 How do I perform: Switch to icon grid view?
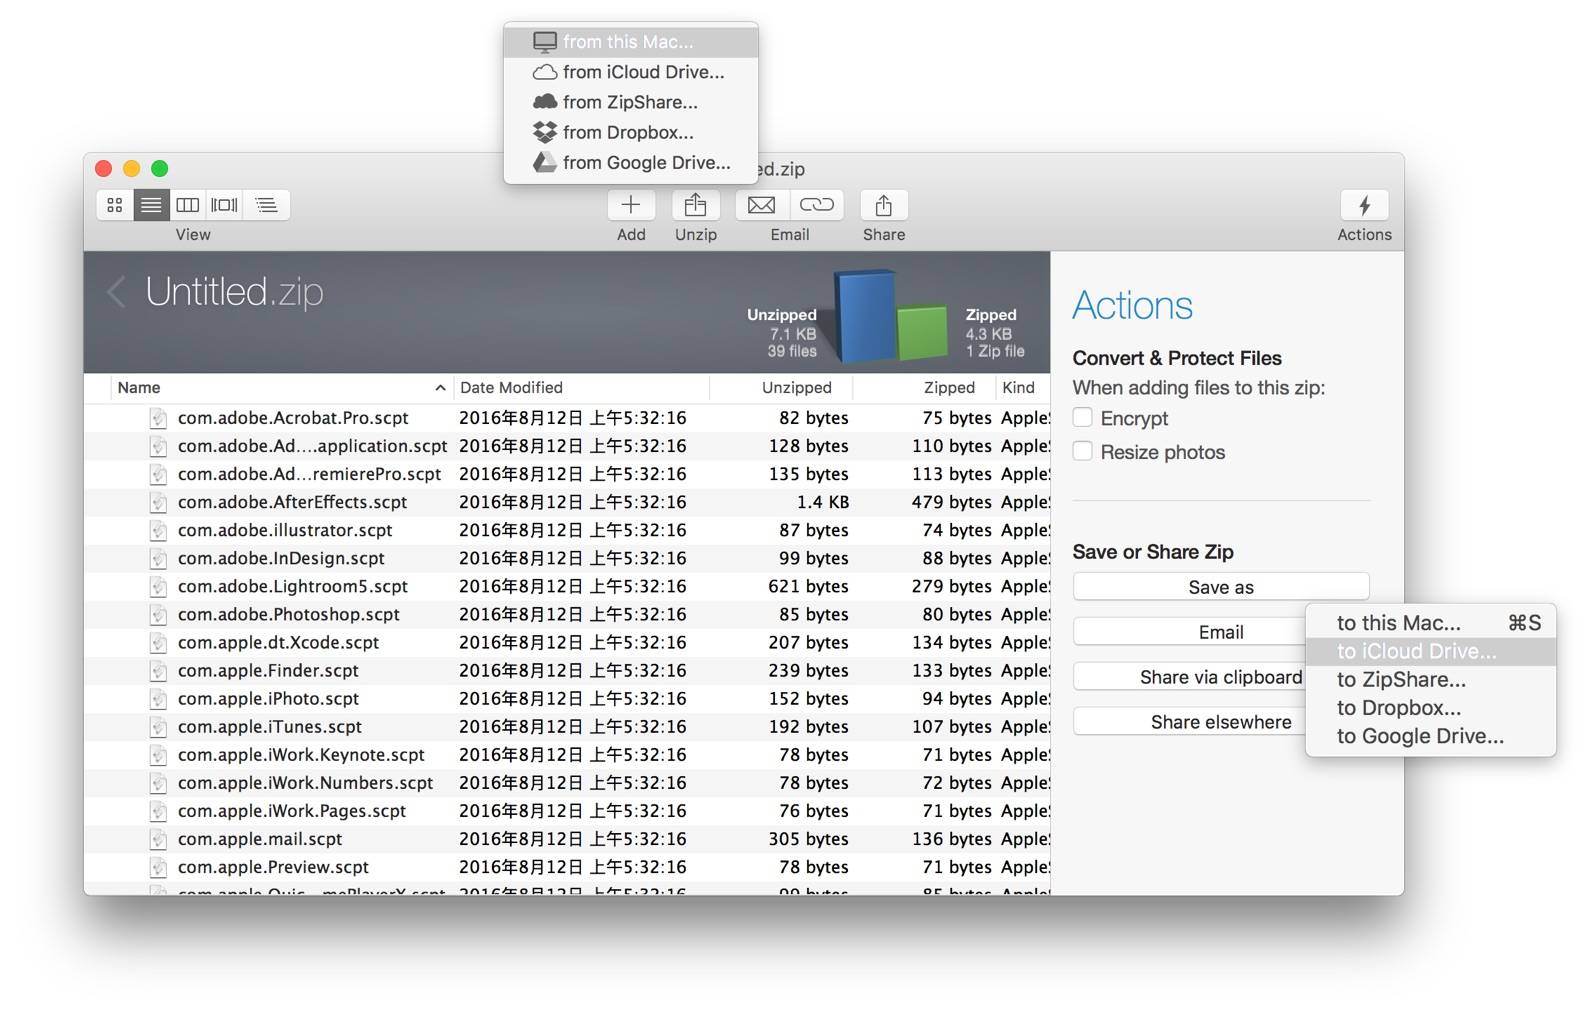115,205
